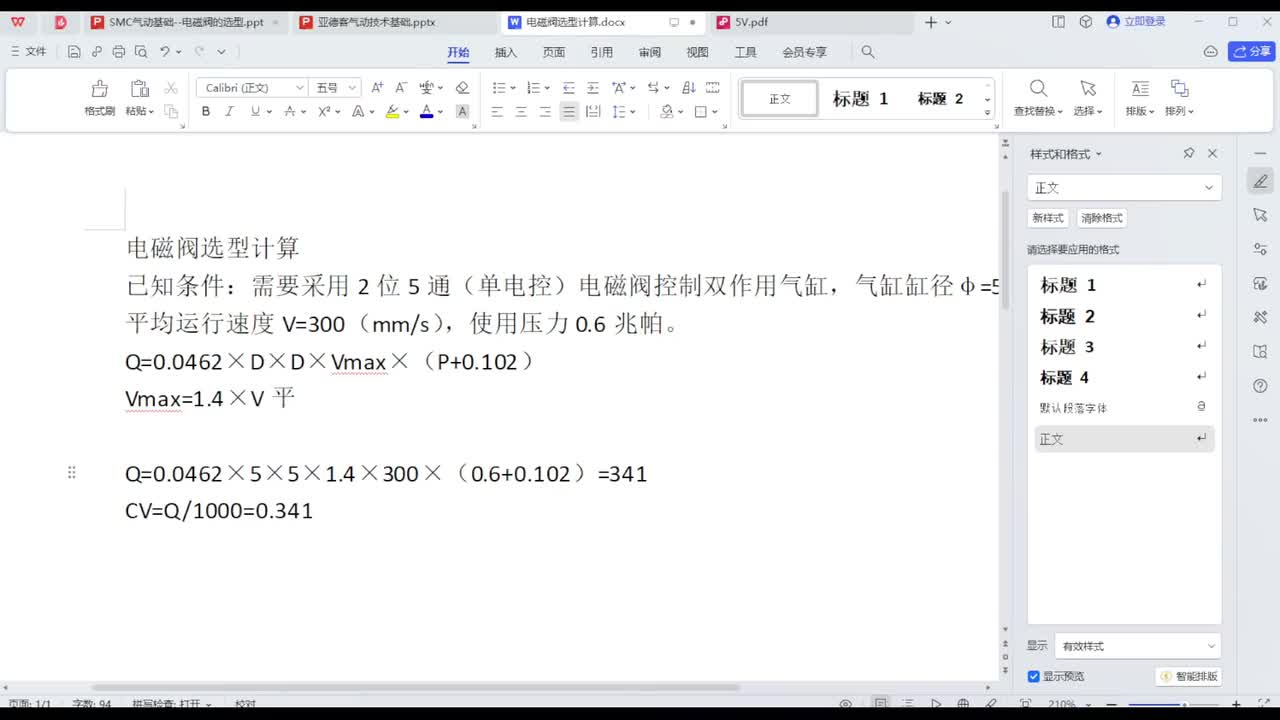Switch to the 页面 (Page) tab
Image resolution: width=1280 pixels, height=720 pixels.
[x=554, y=52]
